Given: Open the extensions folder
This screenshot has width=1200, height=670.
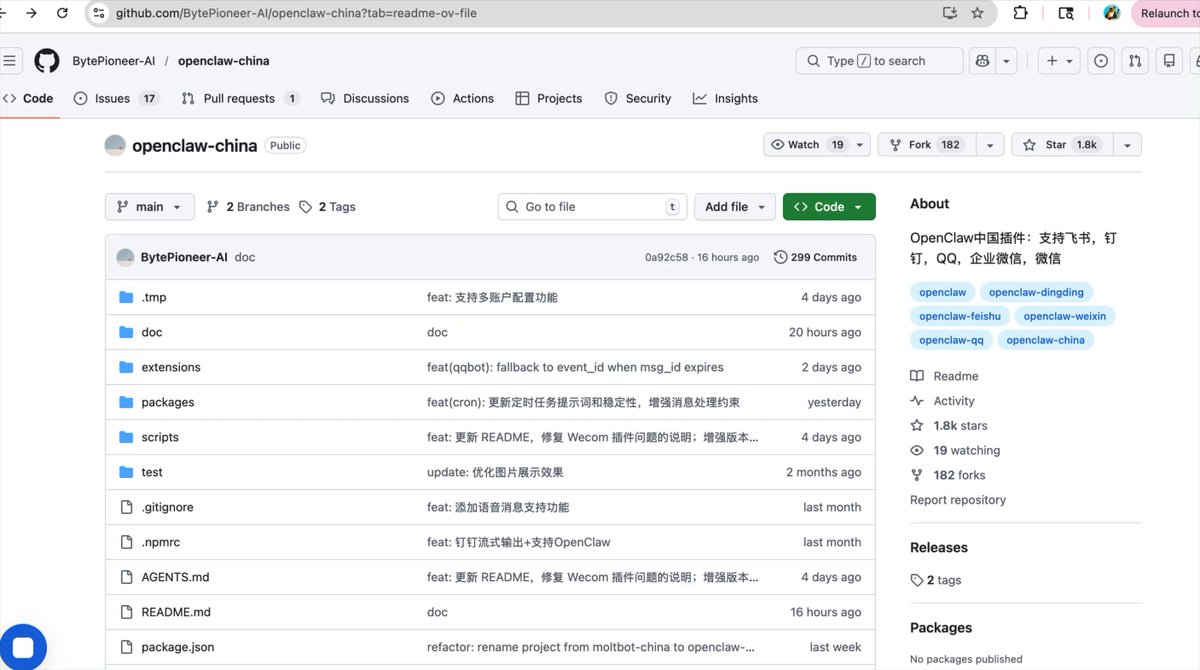Looking at the screenshot, I should (x=171, y=367).
